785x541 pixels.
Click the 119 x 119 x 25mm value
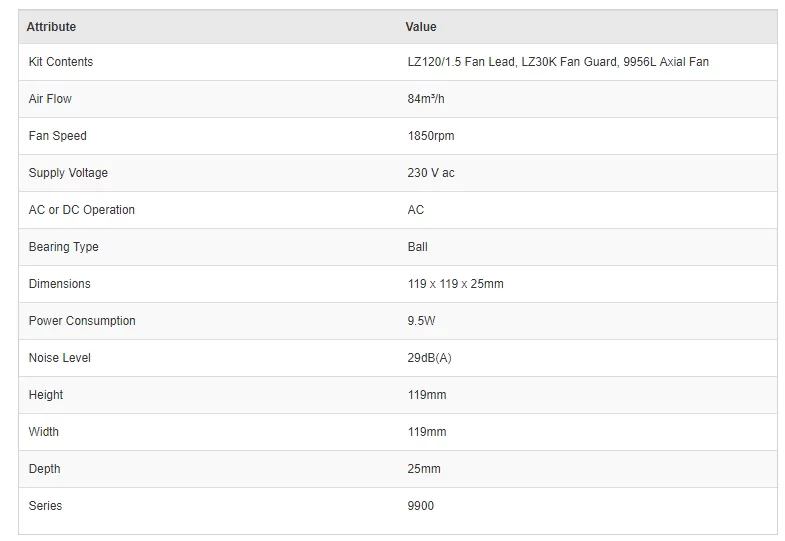(x=455, y=284)
